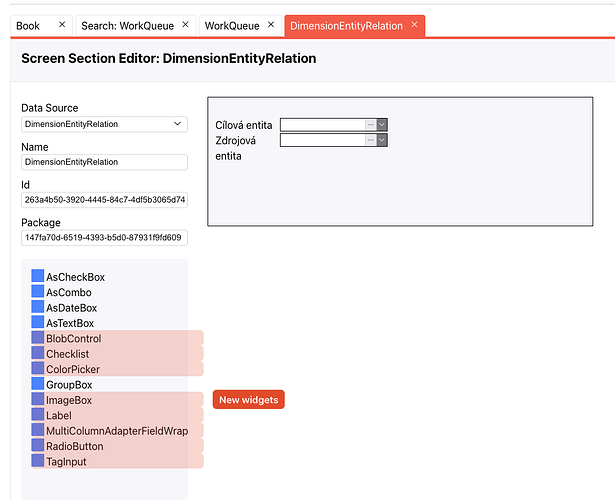
Task: Click the blue icon beside AsCombo
Action: [38, 291]
